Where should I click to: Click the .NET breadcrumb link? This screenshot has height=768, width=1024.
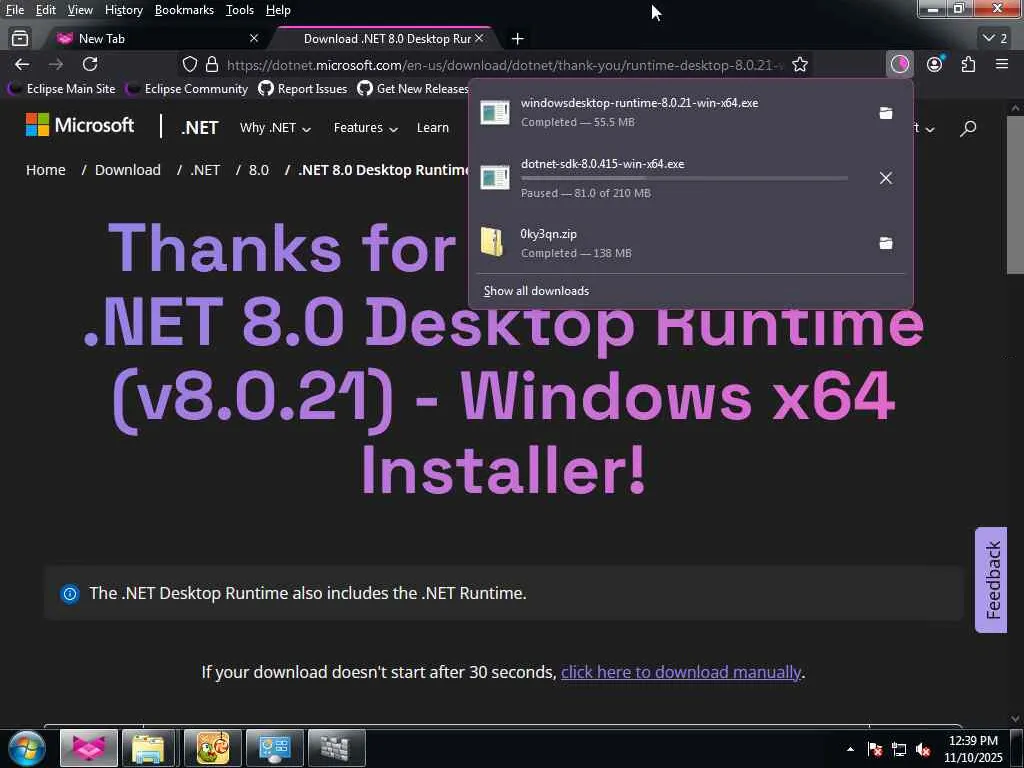pyautogui.click(x=205, y=170)
